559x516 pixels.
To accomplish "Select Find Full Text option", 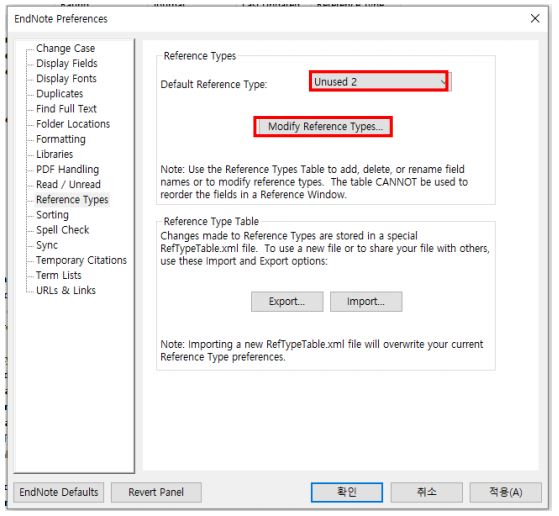I will pyautogui.click(x=66, y=109).
